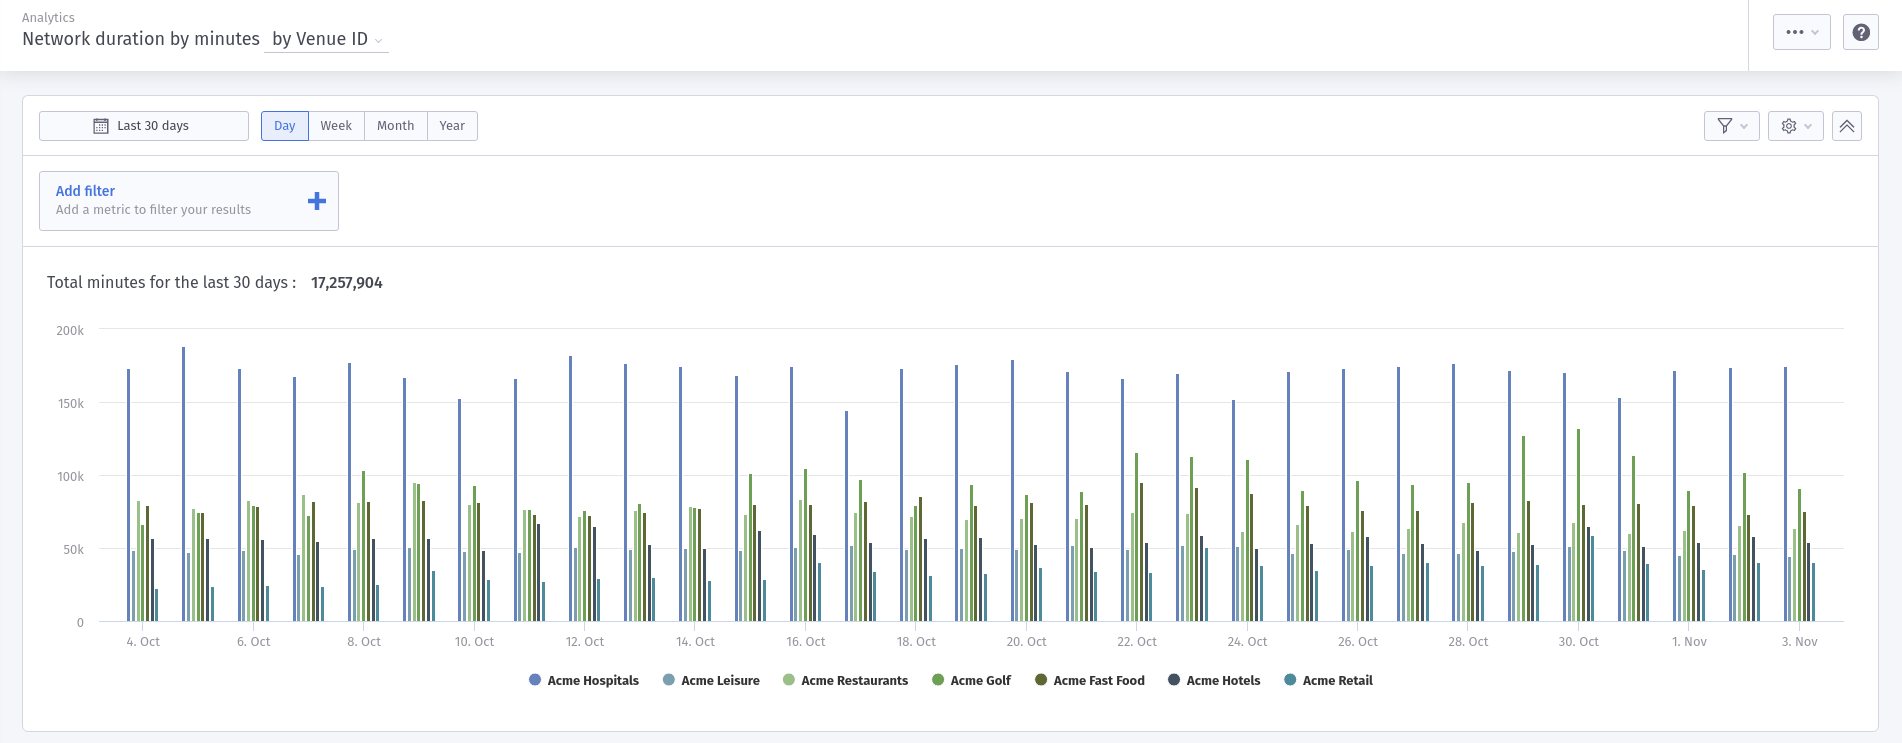This screenshot has height=743, width=1902.
Task: Click the '50k' y-axis label
Action: coord(74,550)
